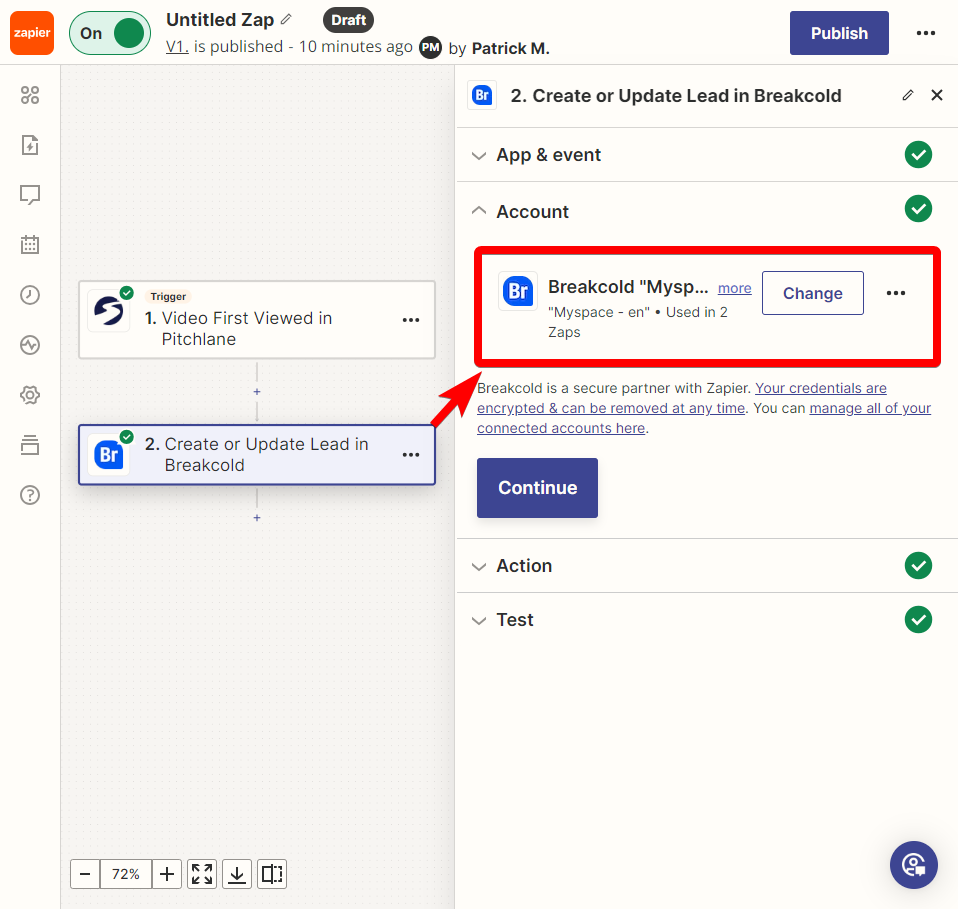
Task: Open the top-right Zap options menu
Action: click(926, 33)
